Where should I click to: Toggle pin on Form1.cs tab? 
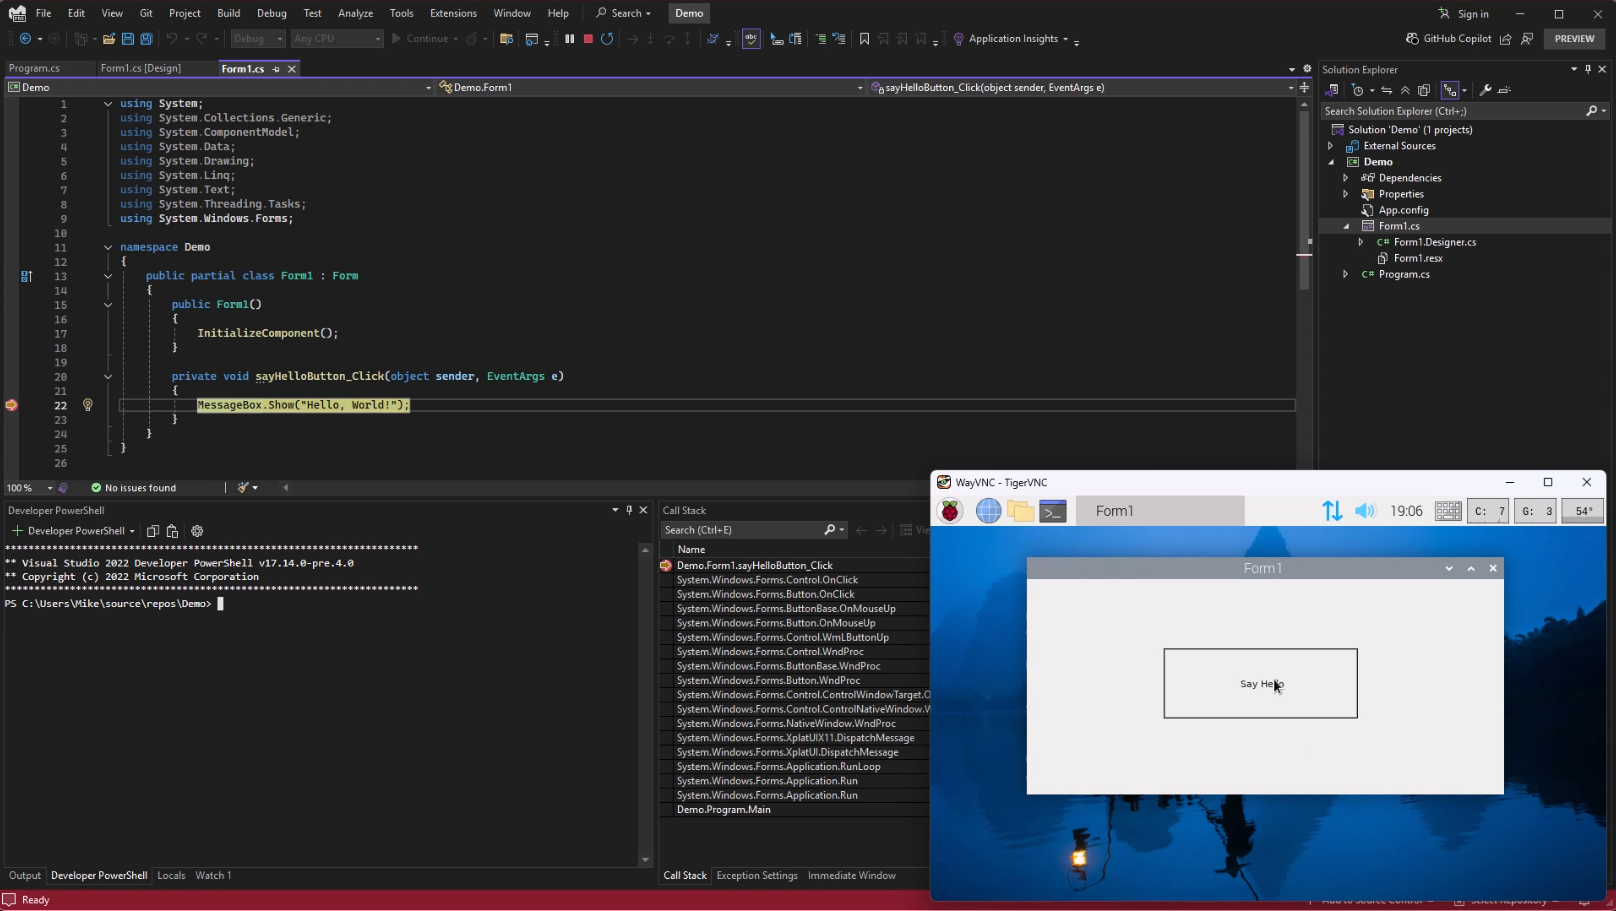(x=276, y=69)
